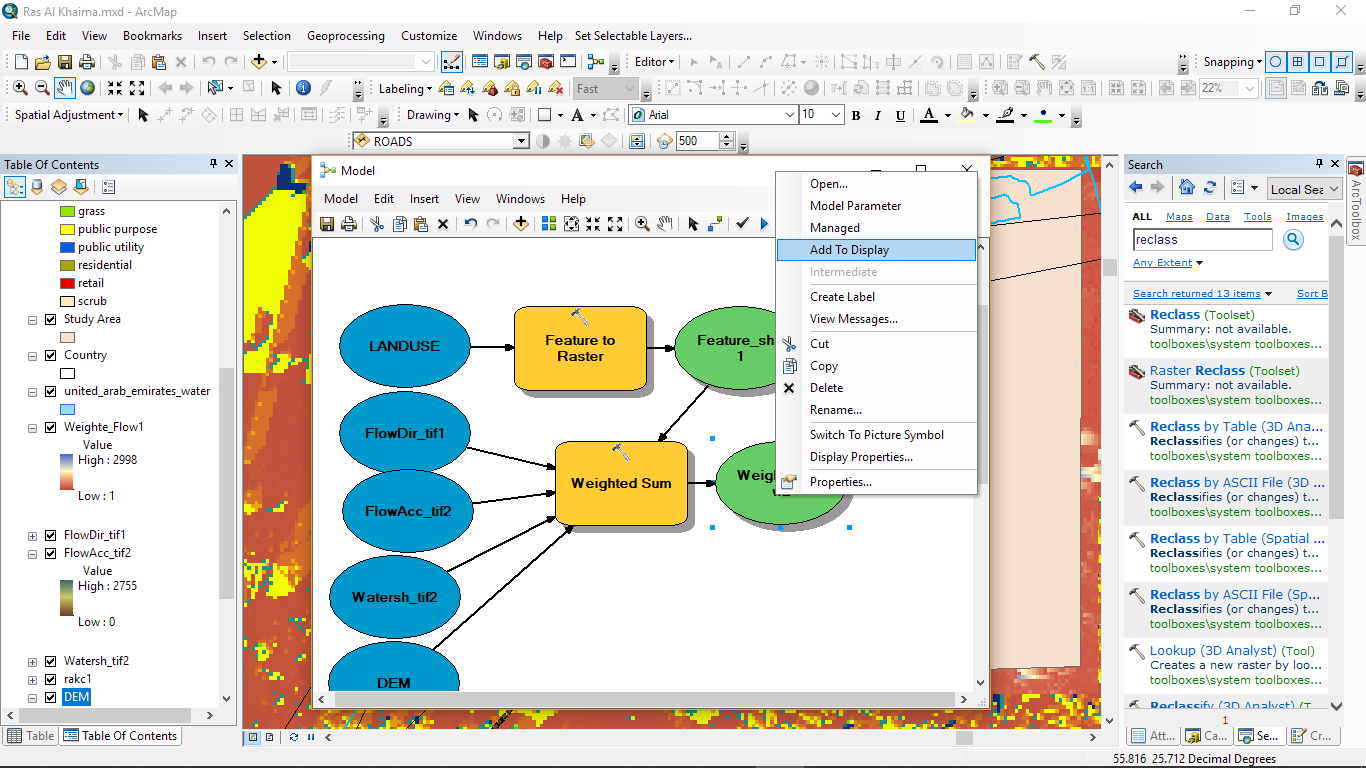1366x768 pixels.
Task: Enable Point Snapping on Snapping toolbar
Action: click(x=1275, y=62)
